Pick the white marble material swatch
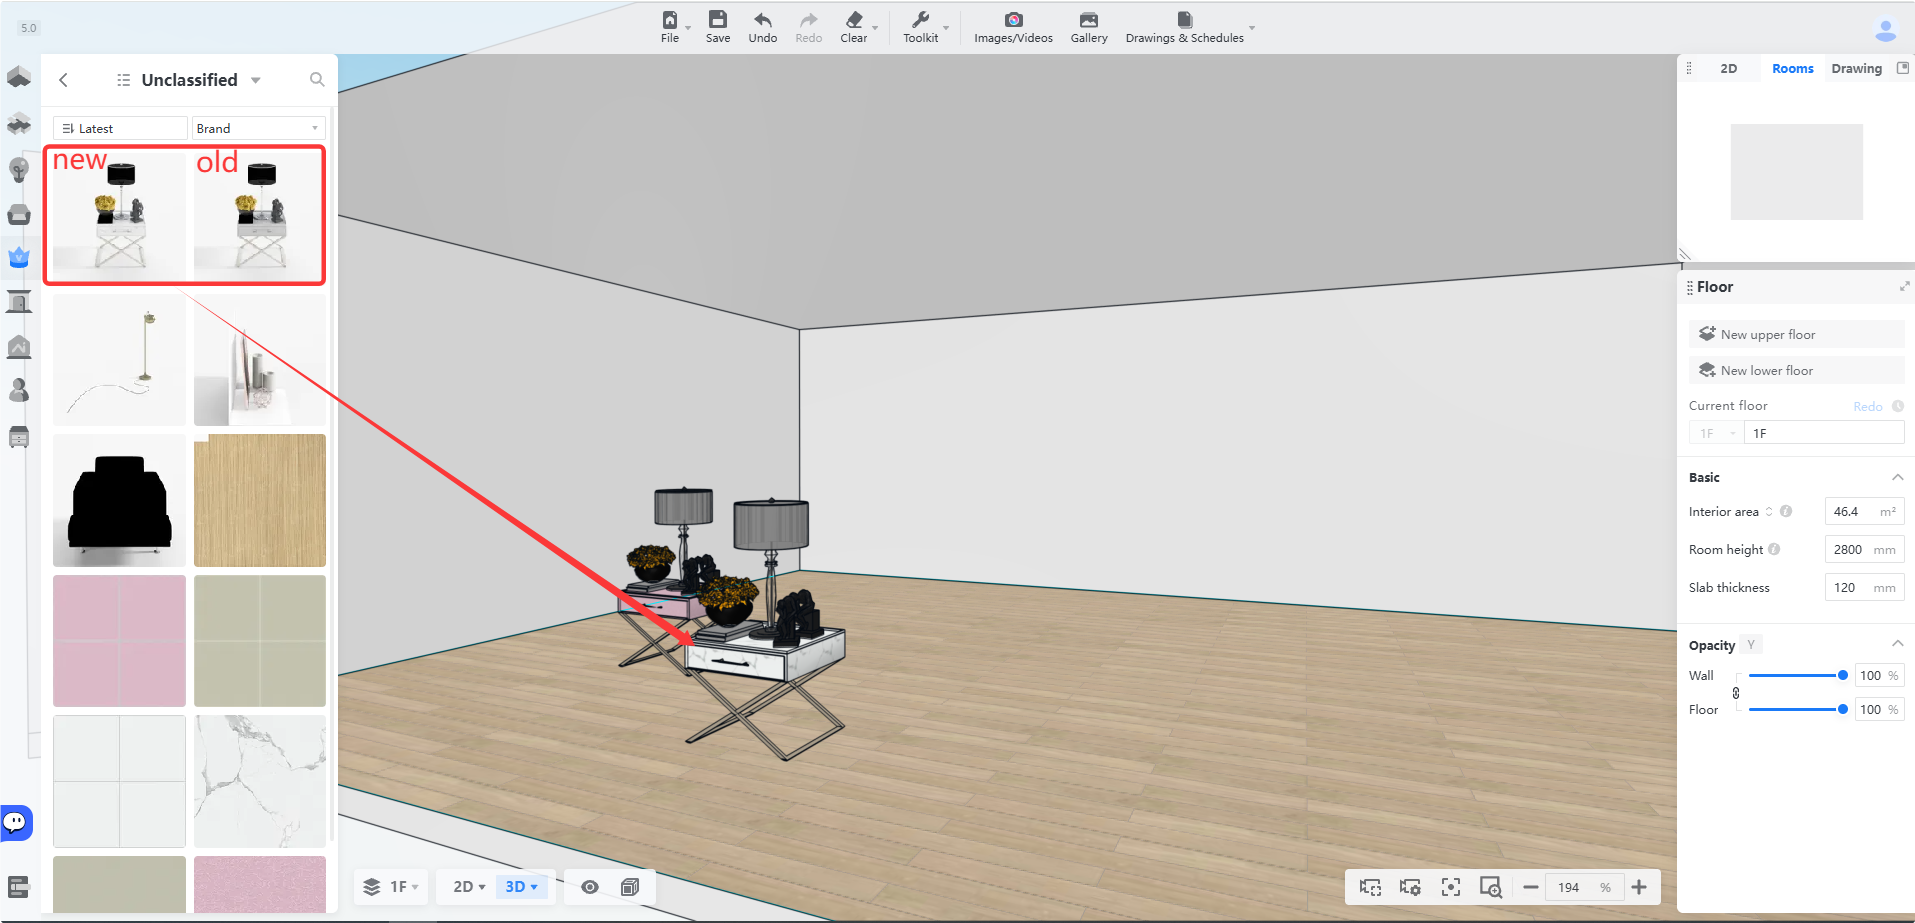This screenshot has width=1915, height=923. pyautogui.click(x=260, y=781)
